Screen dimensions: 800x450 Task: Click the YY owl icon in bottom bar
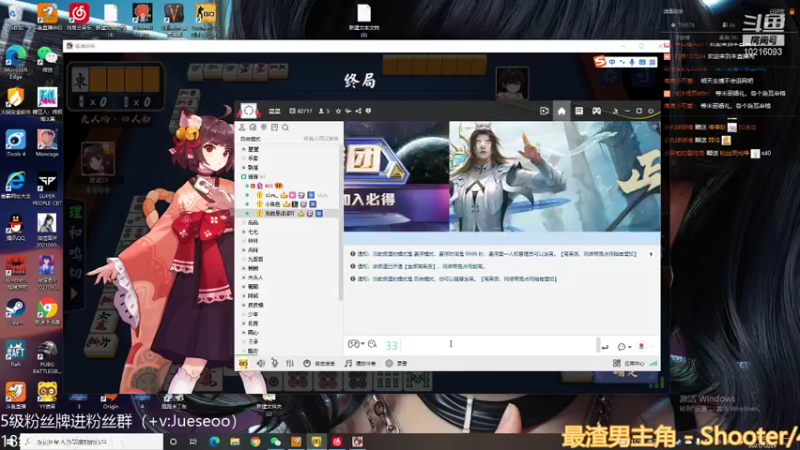(x=243, y=363)
